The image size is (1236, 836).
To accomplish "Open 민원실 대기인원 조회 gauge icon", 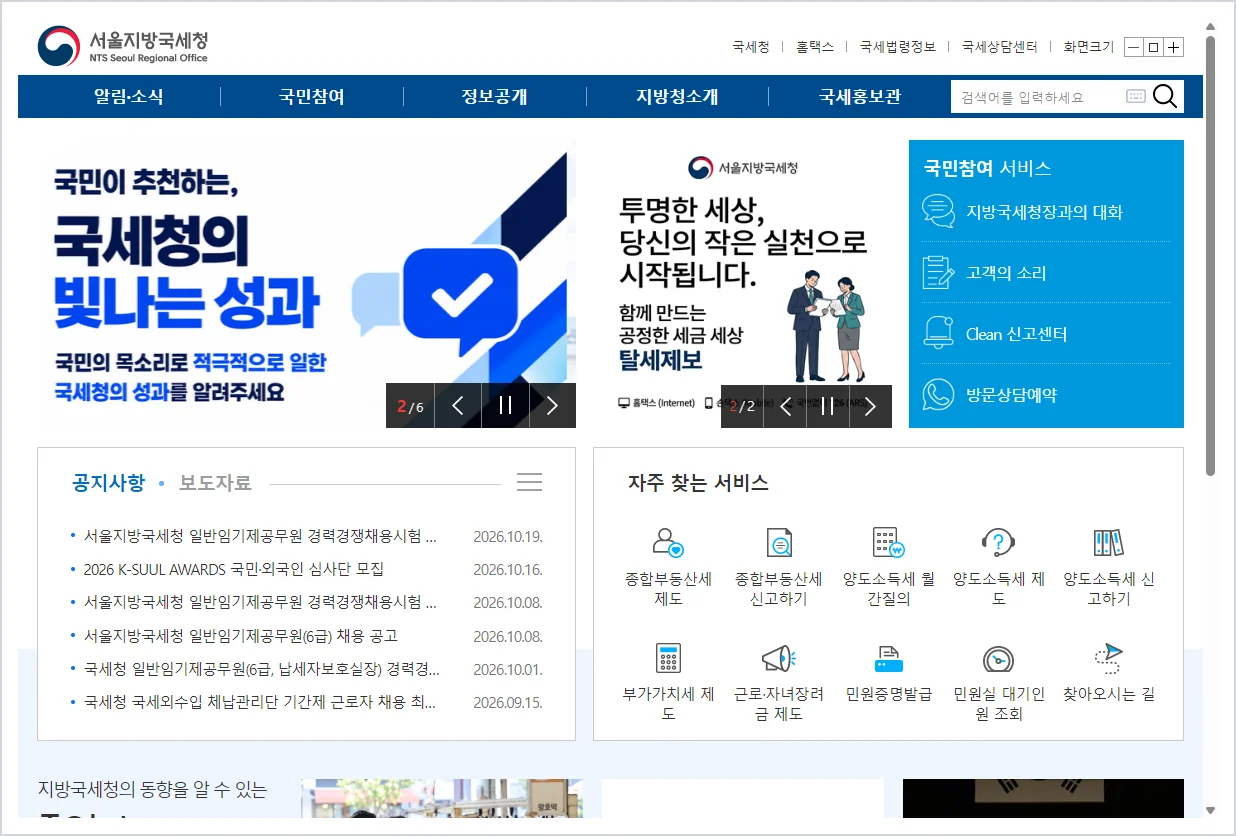I will (998, 658).
